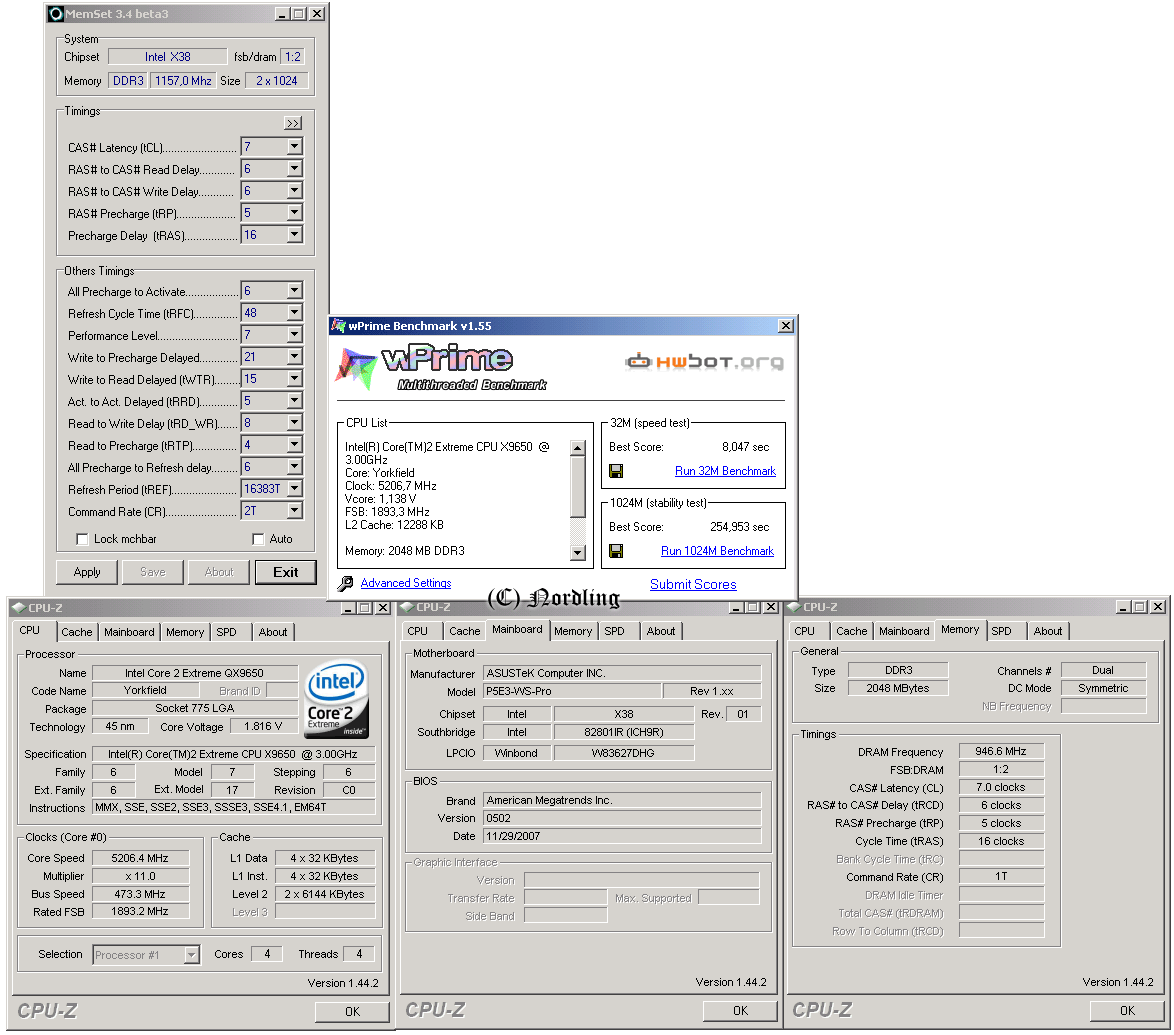Switch to Cache tab in left CPU-Z window
Viewport: 1174px width, 1035px height.
76,632
